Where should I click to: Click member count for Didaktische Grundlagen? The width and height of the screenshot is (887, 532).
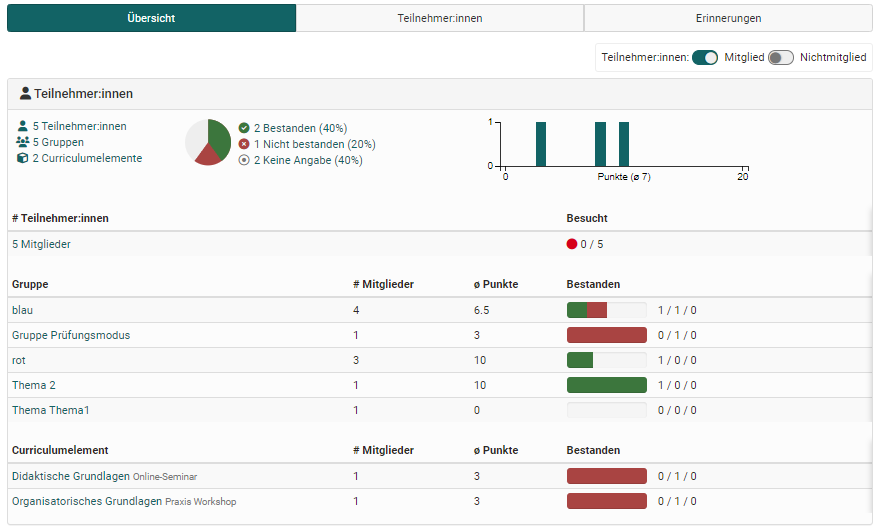click(356, 476)
